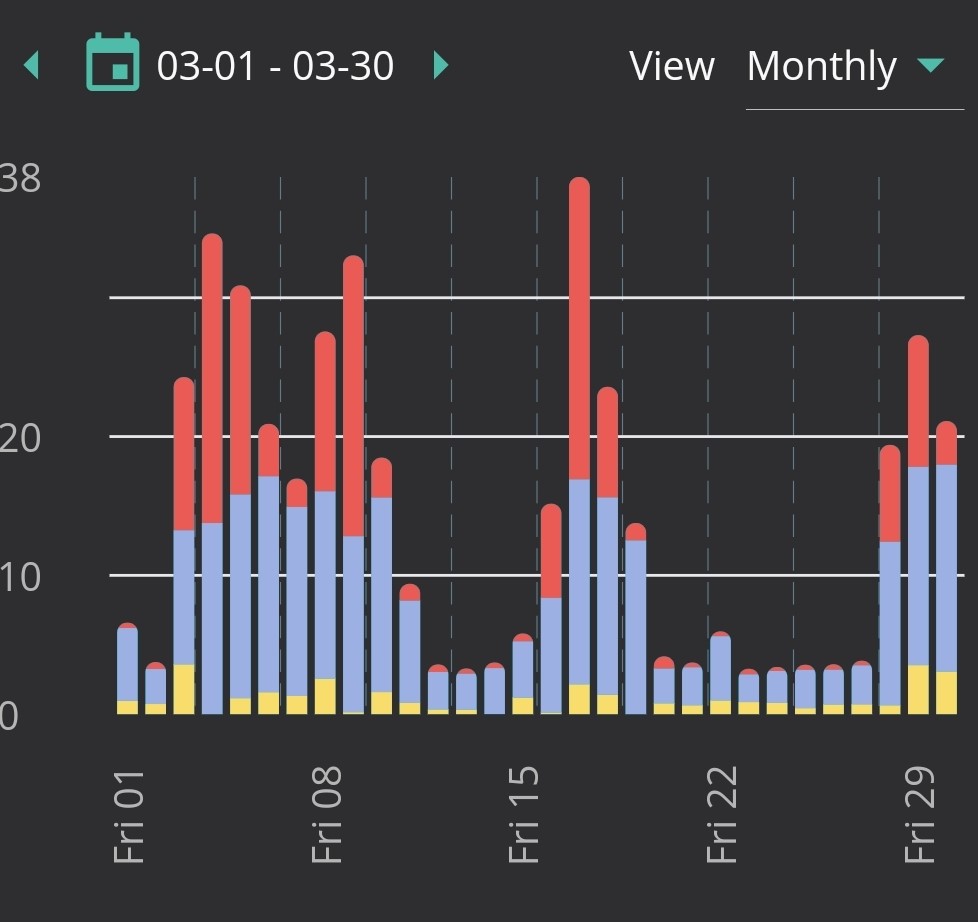Click the Fri 01 bar's blue segment
The width and height of the screenshot is (978, 922).
127,664
